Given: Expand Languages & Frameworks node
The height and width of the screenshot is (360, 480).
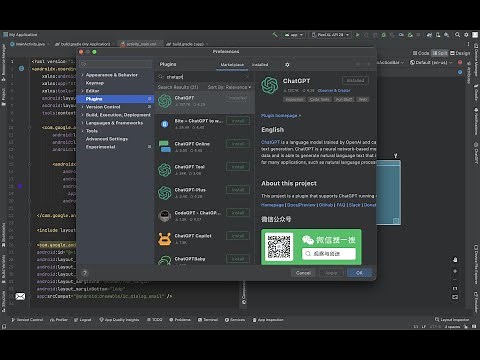Looking at the screenshot, I should tap(82, 123).
